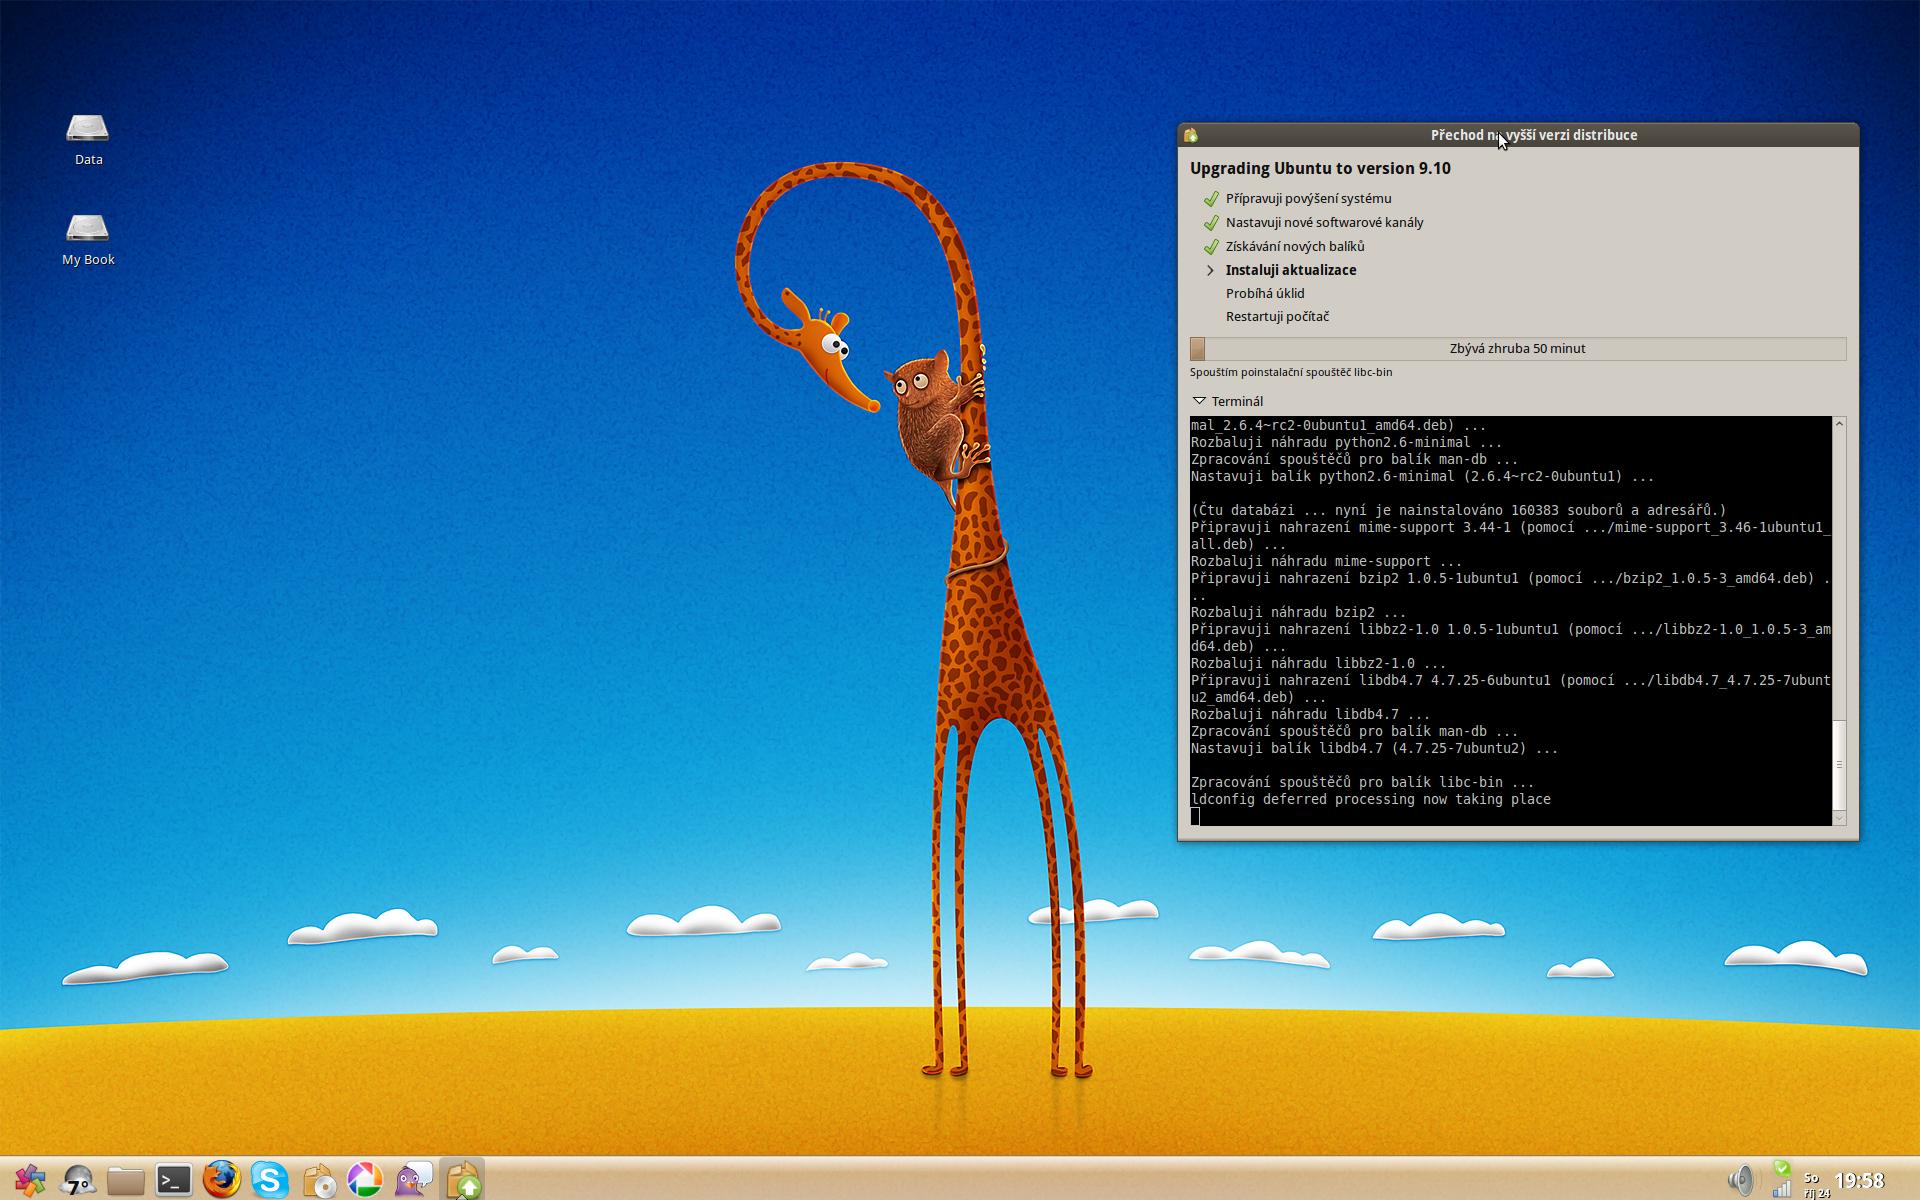Select the Data drive desktop icon

tap(88, 140)
